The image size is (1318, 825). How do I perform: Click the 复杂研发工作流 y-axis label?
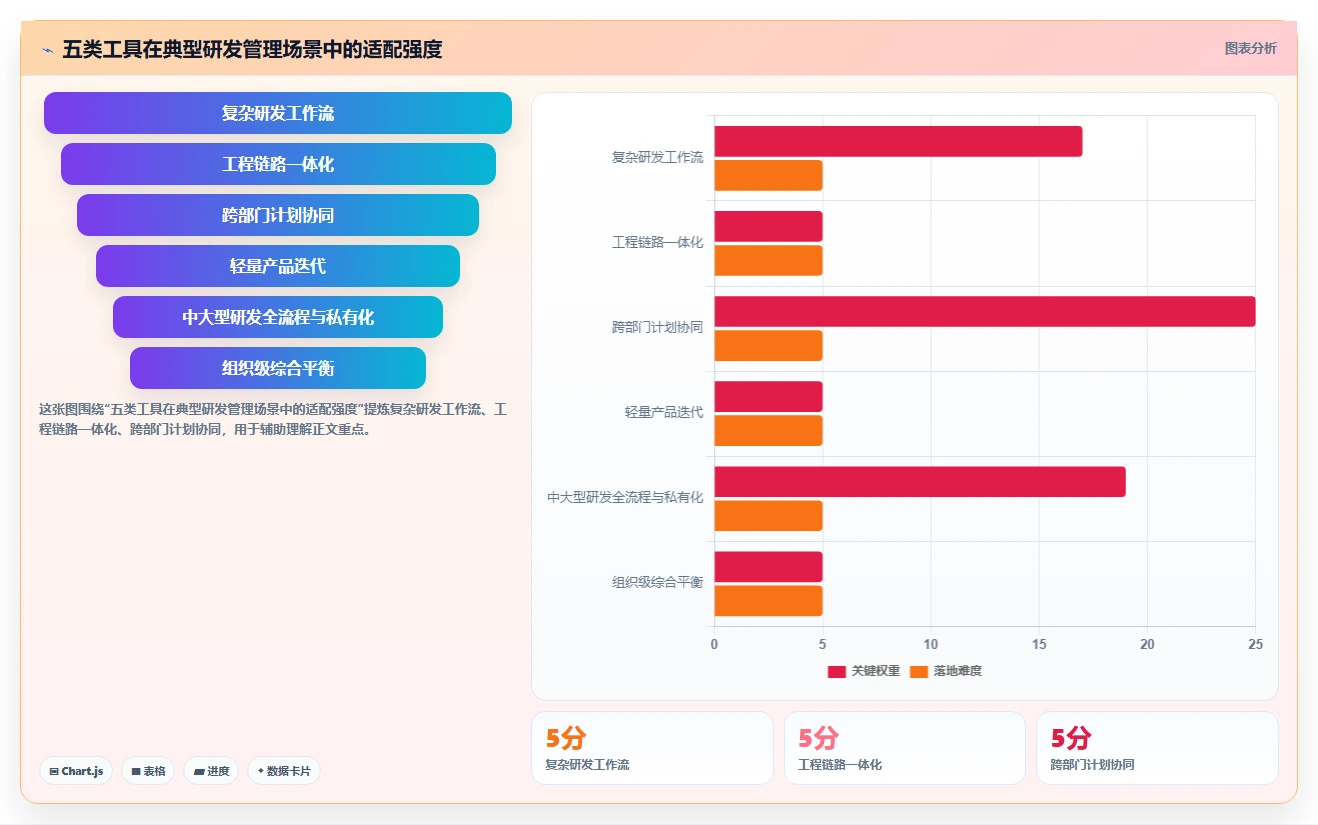(x=658, y=157)
